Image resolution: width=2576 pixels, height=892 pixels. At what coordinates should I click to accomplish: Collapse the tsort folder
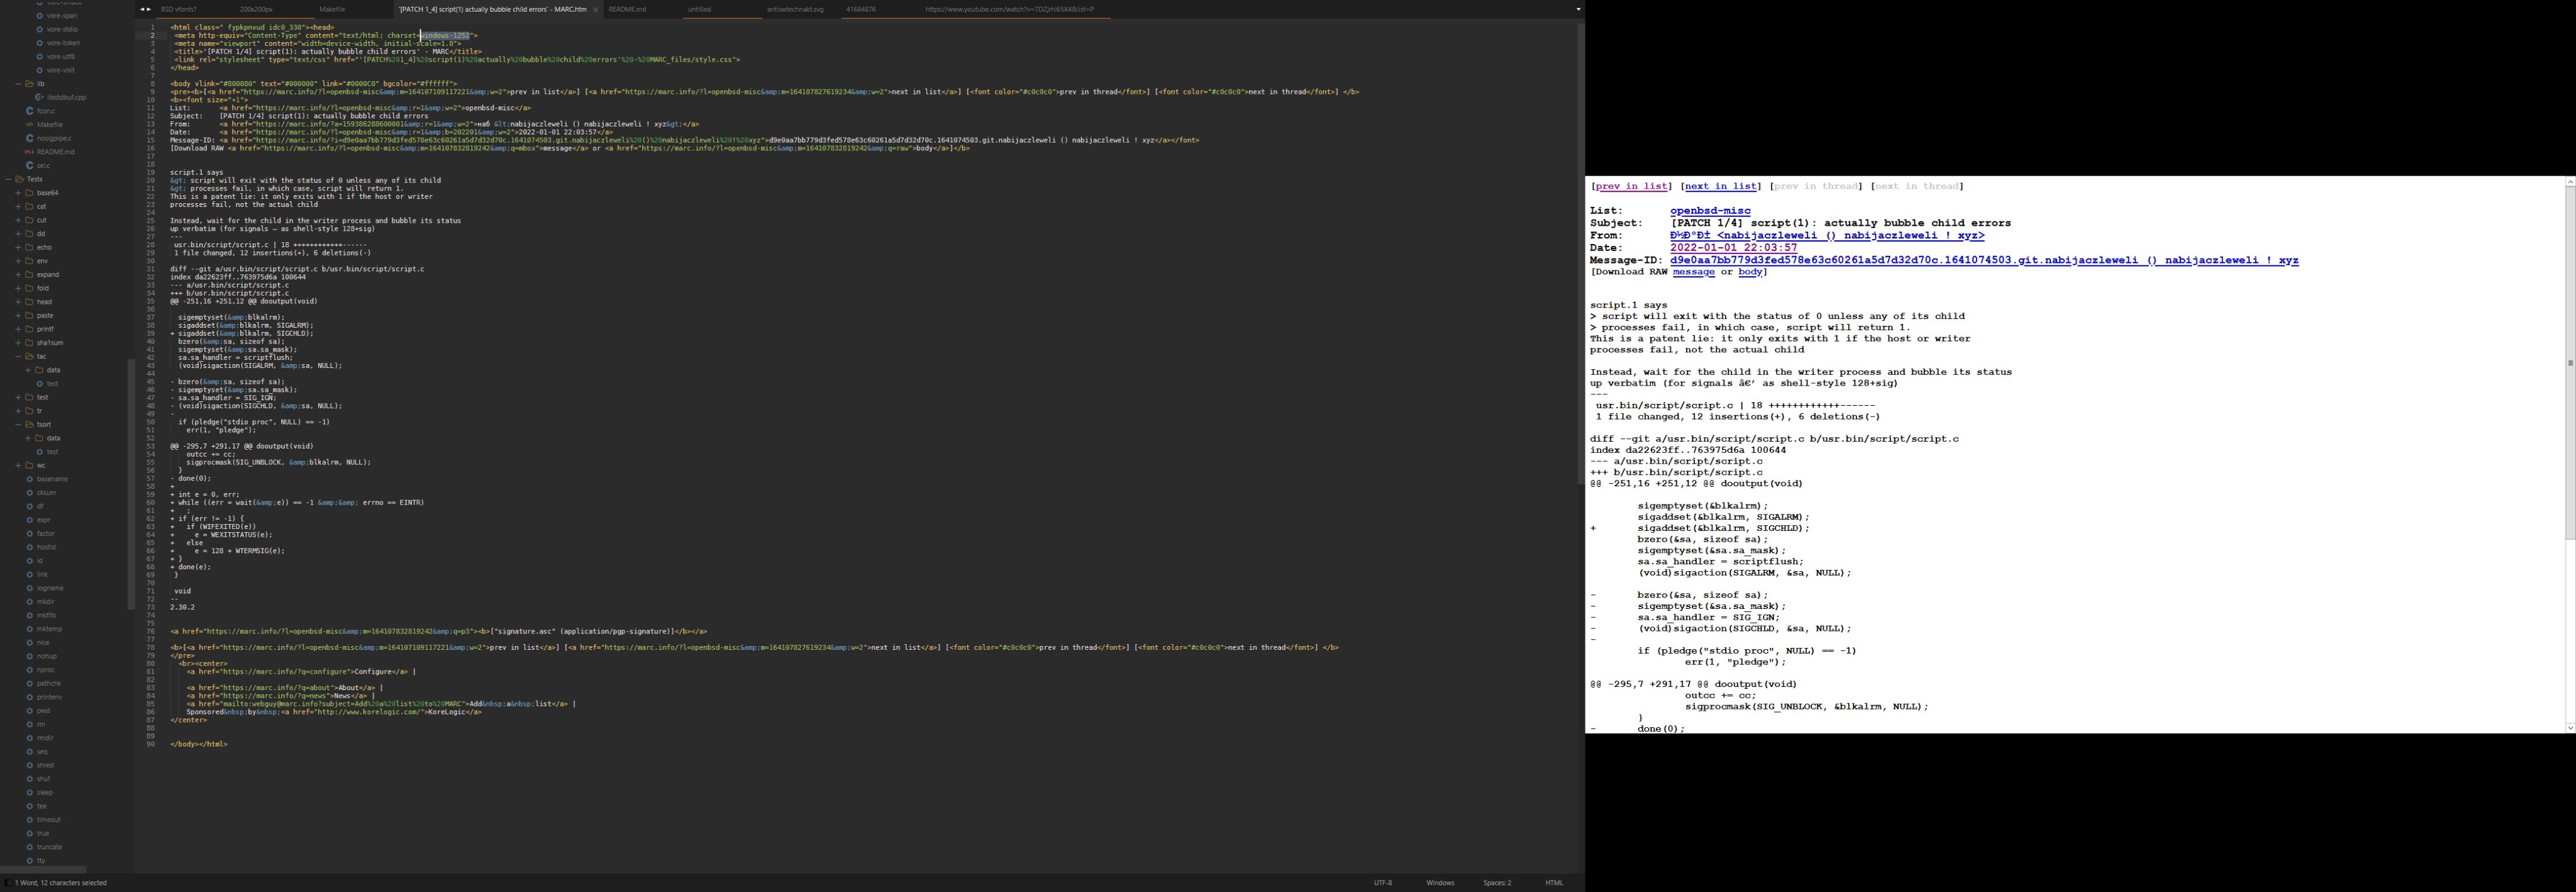pos(18,424)
